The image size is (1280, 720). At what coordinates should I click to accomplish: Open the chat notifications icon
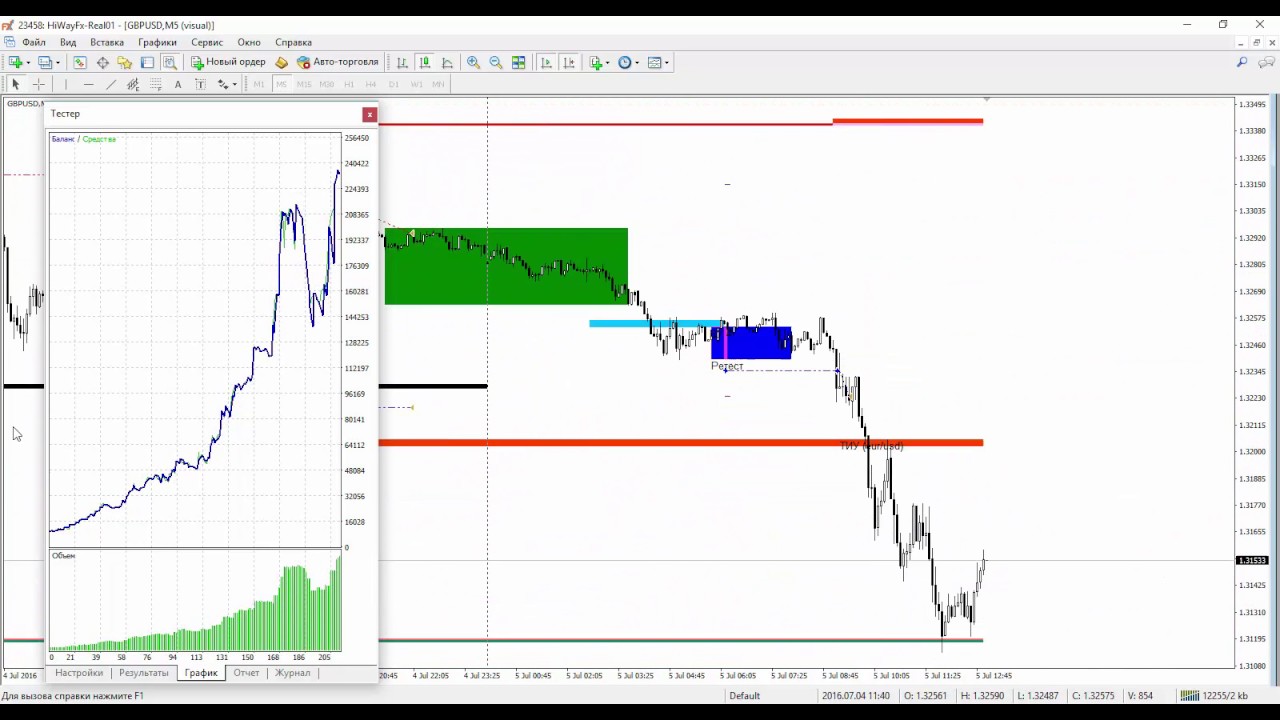click(1268, 62)
